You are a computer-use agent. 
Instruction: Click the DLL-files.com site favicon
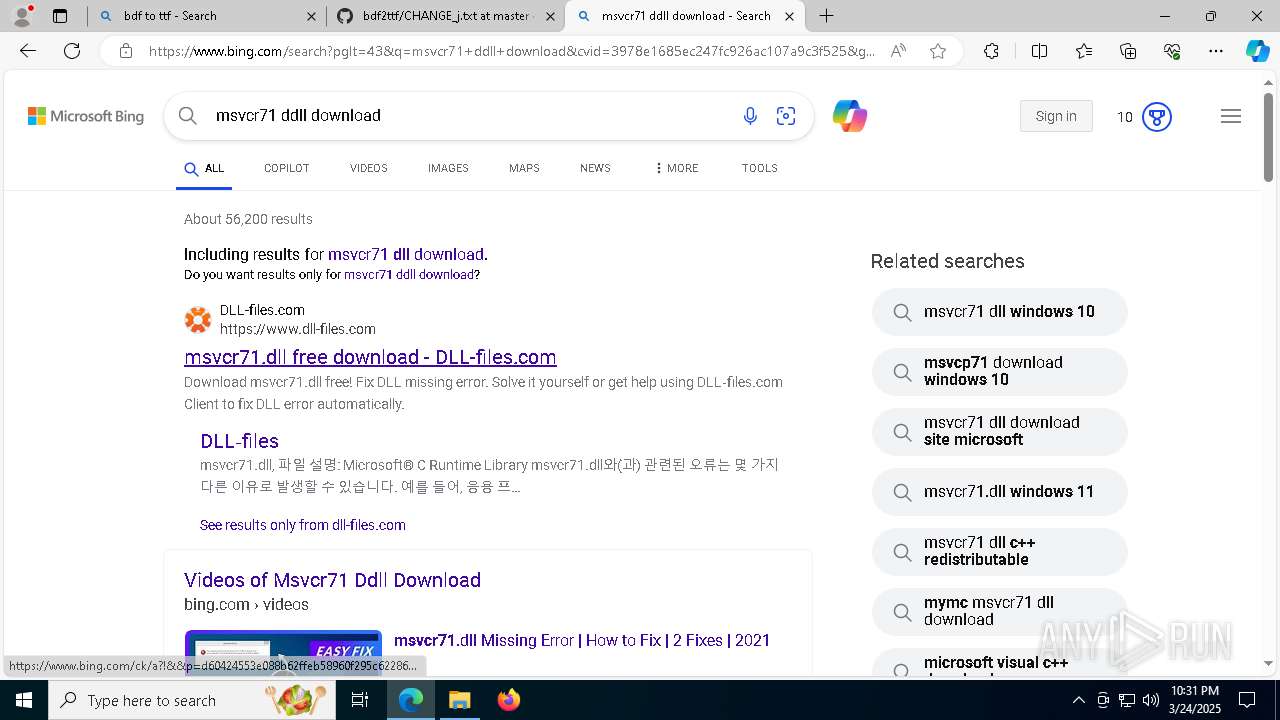click(x=198, y=320)
